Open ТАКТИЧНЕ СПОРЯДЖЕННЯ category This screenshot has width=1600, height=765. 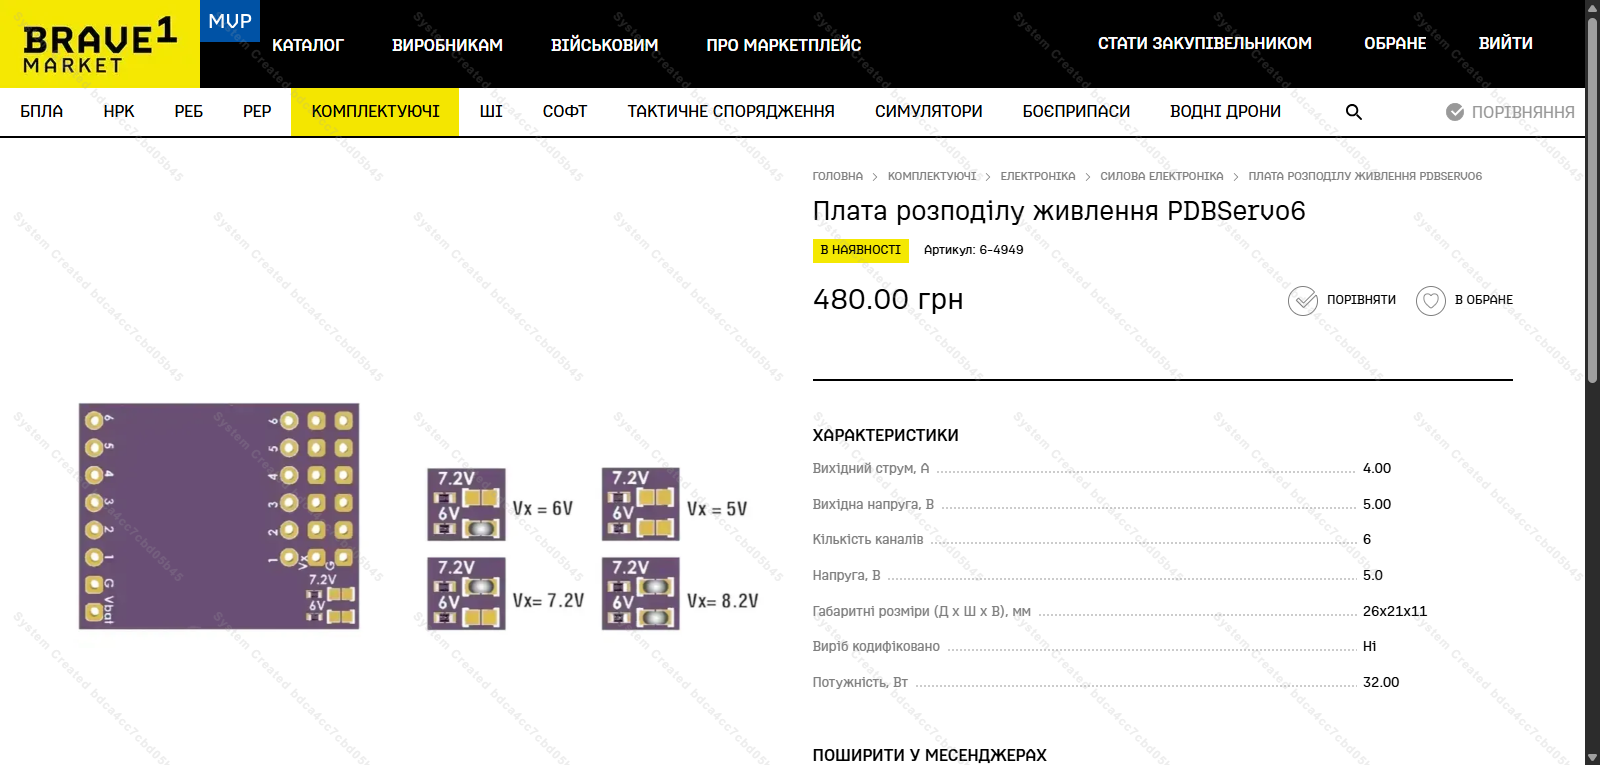tap(731, 111)
